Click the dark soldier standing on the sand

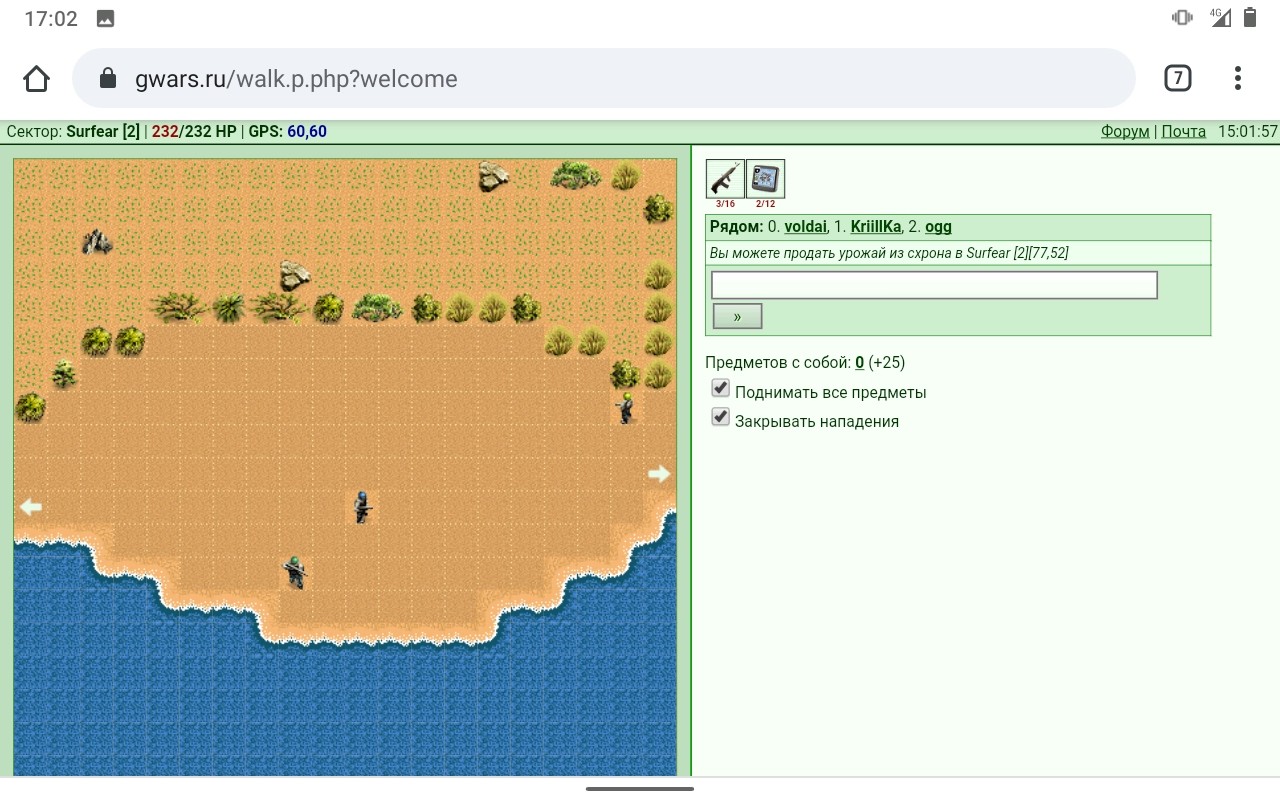(362, 507)
